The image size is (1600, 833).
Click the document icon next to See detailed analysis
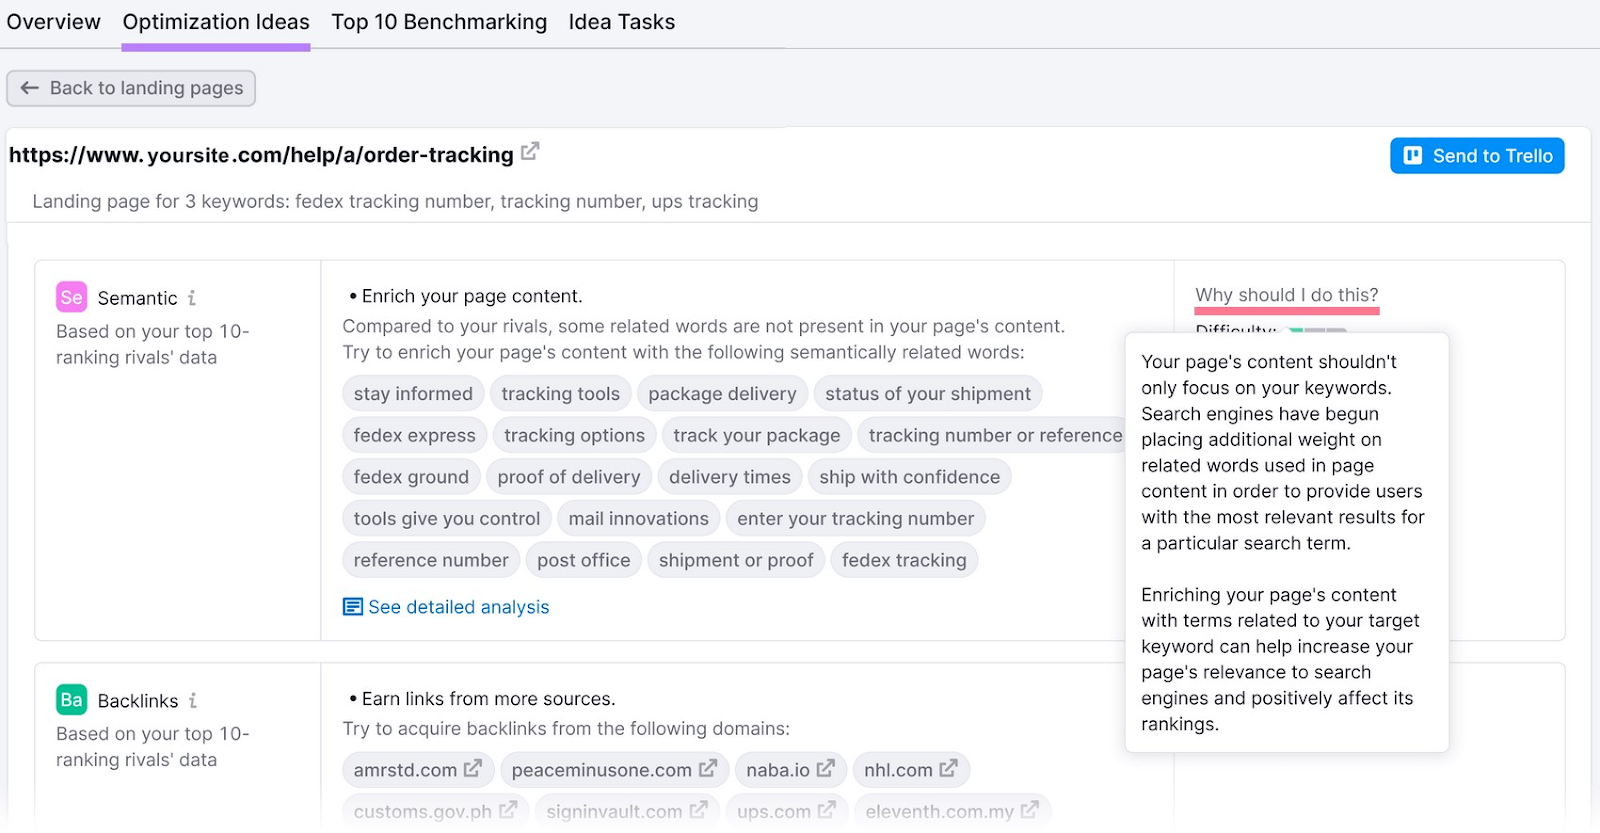click(351, 607)
